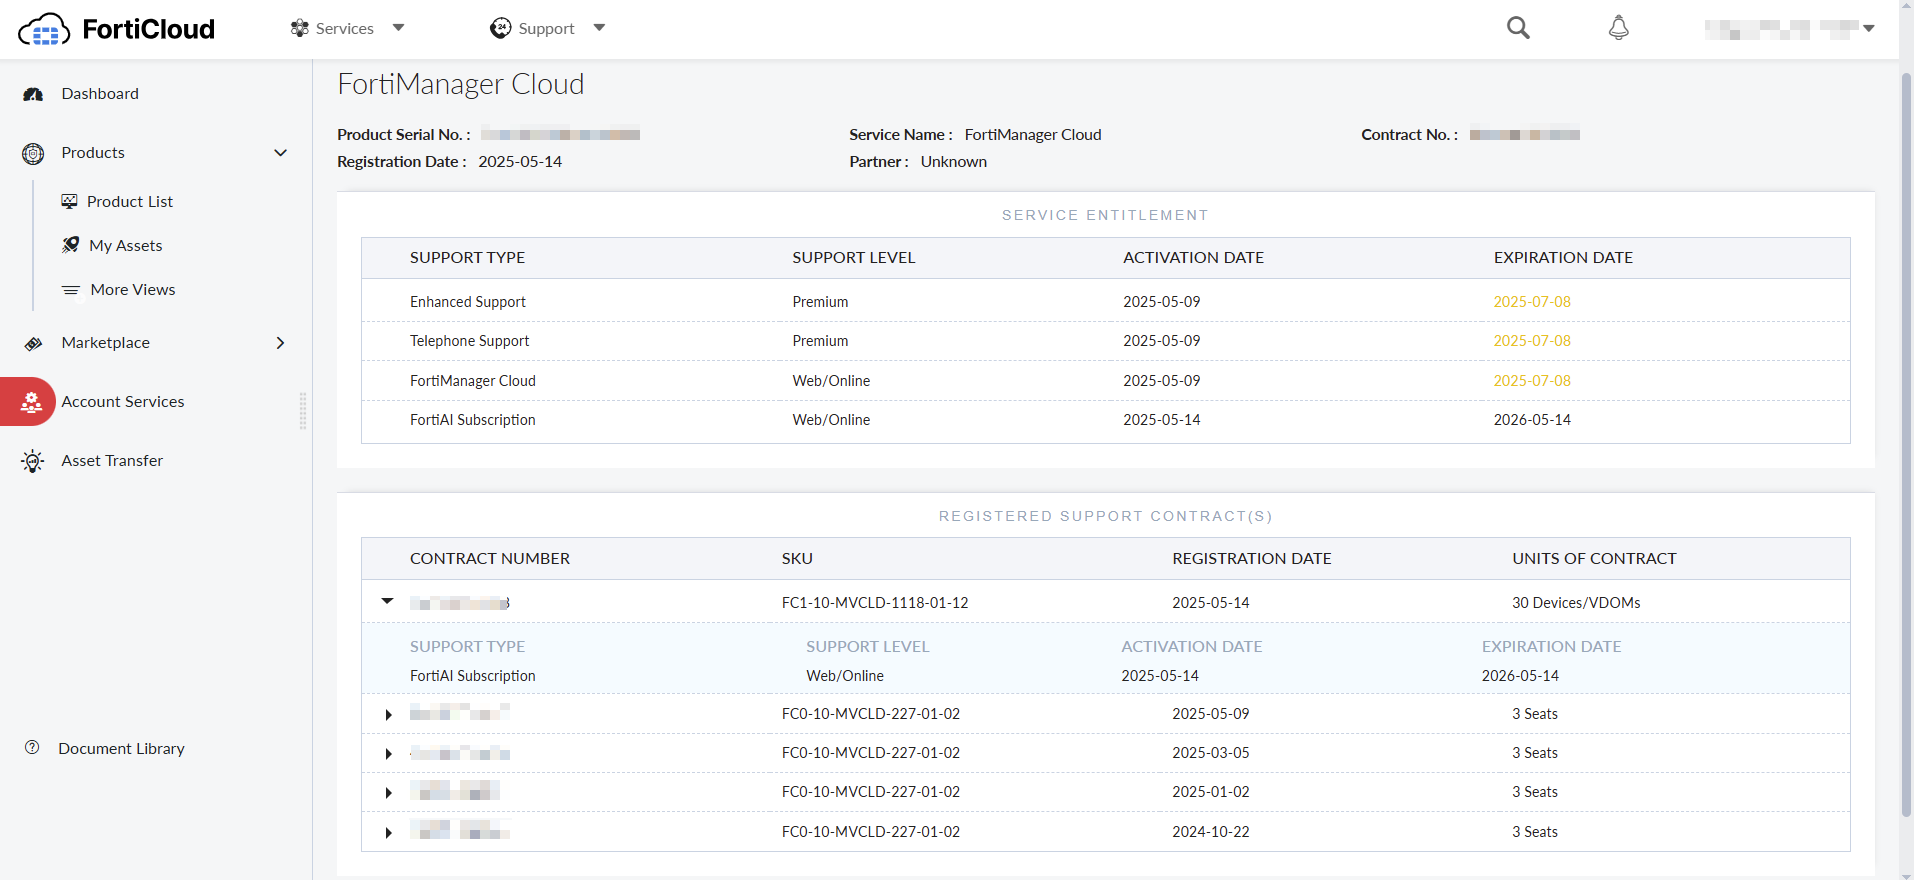
Task: Click the FortiCloud logo icon
Action: 44,30
